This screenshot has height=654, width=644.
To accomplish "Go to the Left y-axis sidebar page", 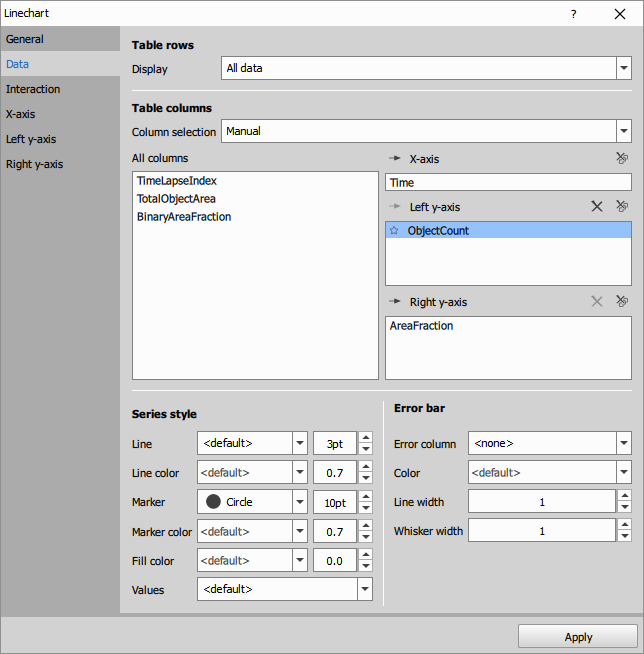I will [x=60, y=139].
